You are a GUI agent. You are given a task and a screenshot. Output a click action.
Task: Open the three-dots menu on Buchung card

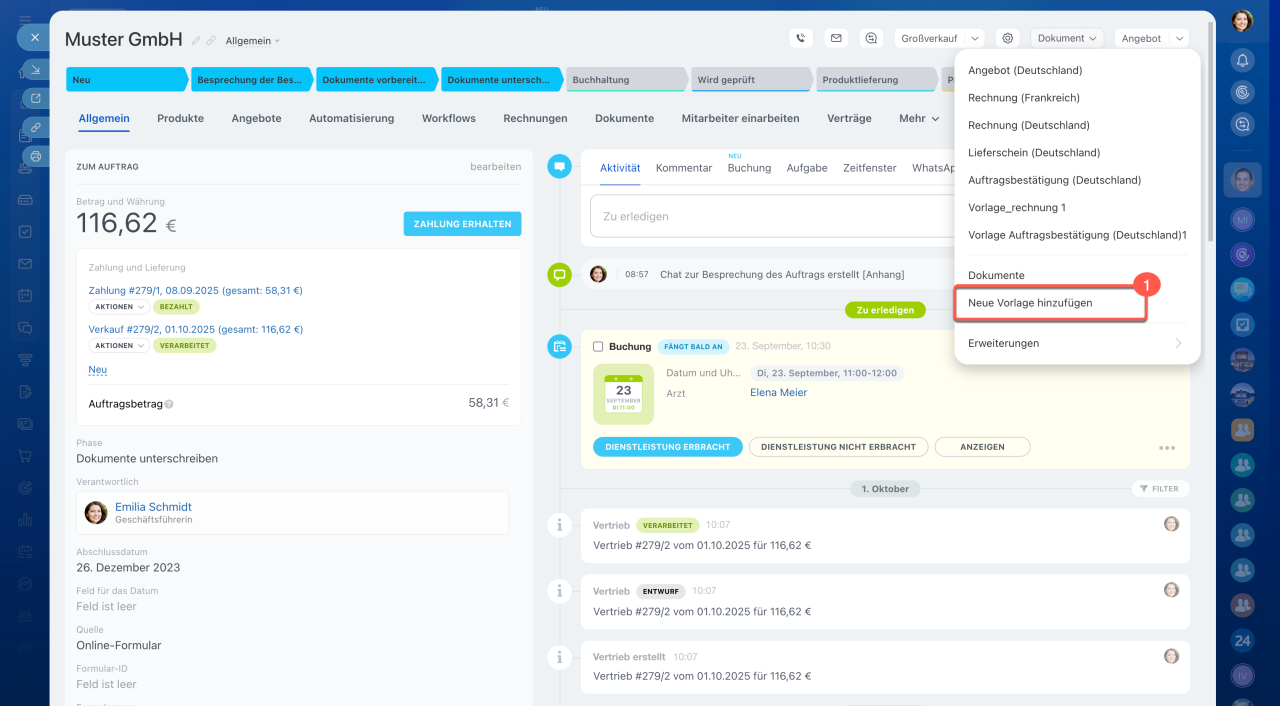coord(1166,448)
